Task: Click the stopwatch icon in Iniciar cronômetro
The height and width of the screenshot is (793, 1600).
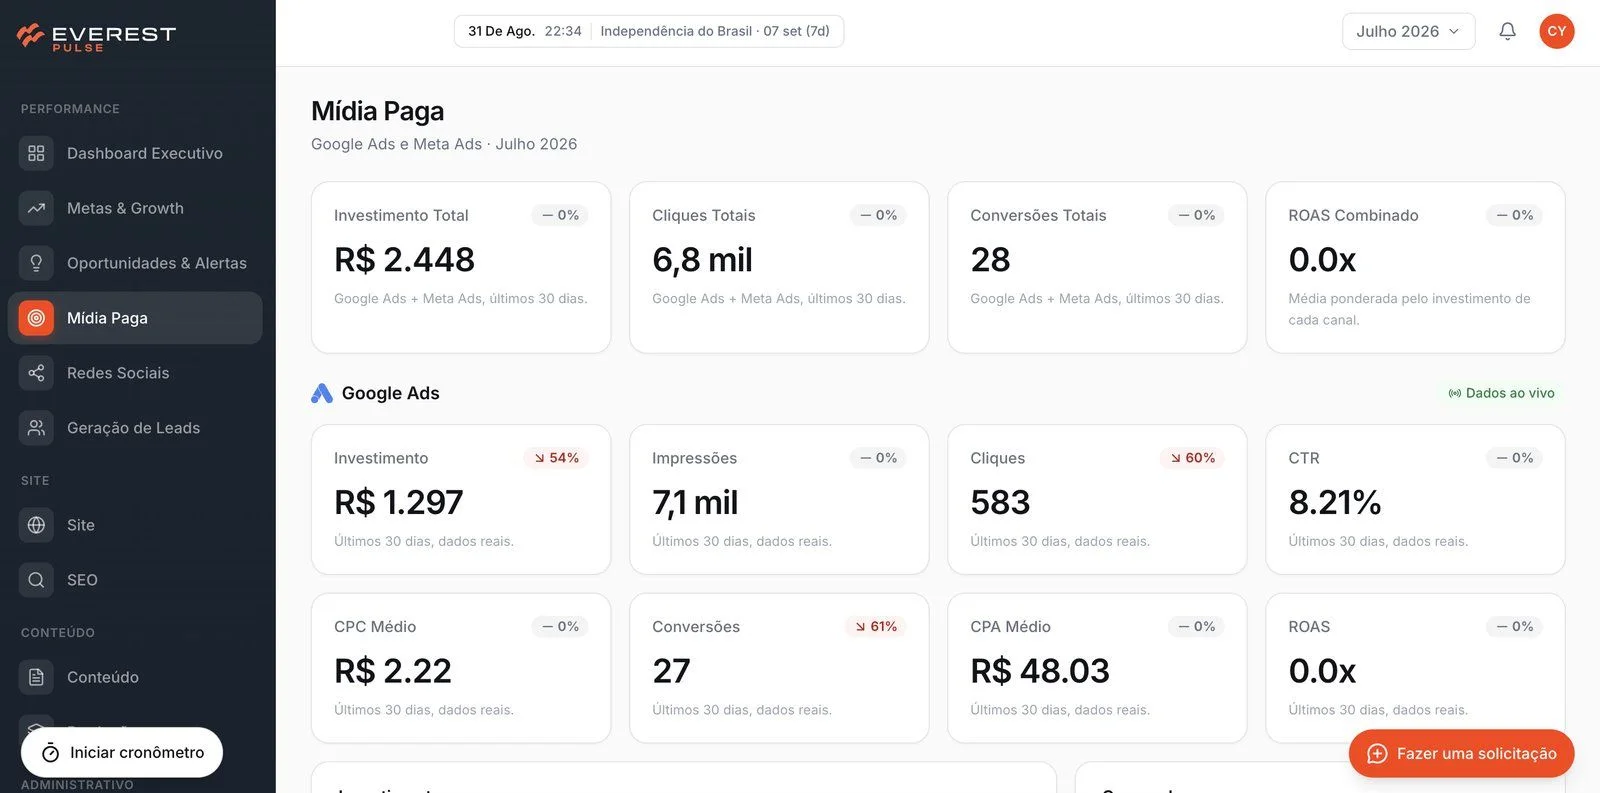Action: (50, 753)
